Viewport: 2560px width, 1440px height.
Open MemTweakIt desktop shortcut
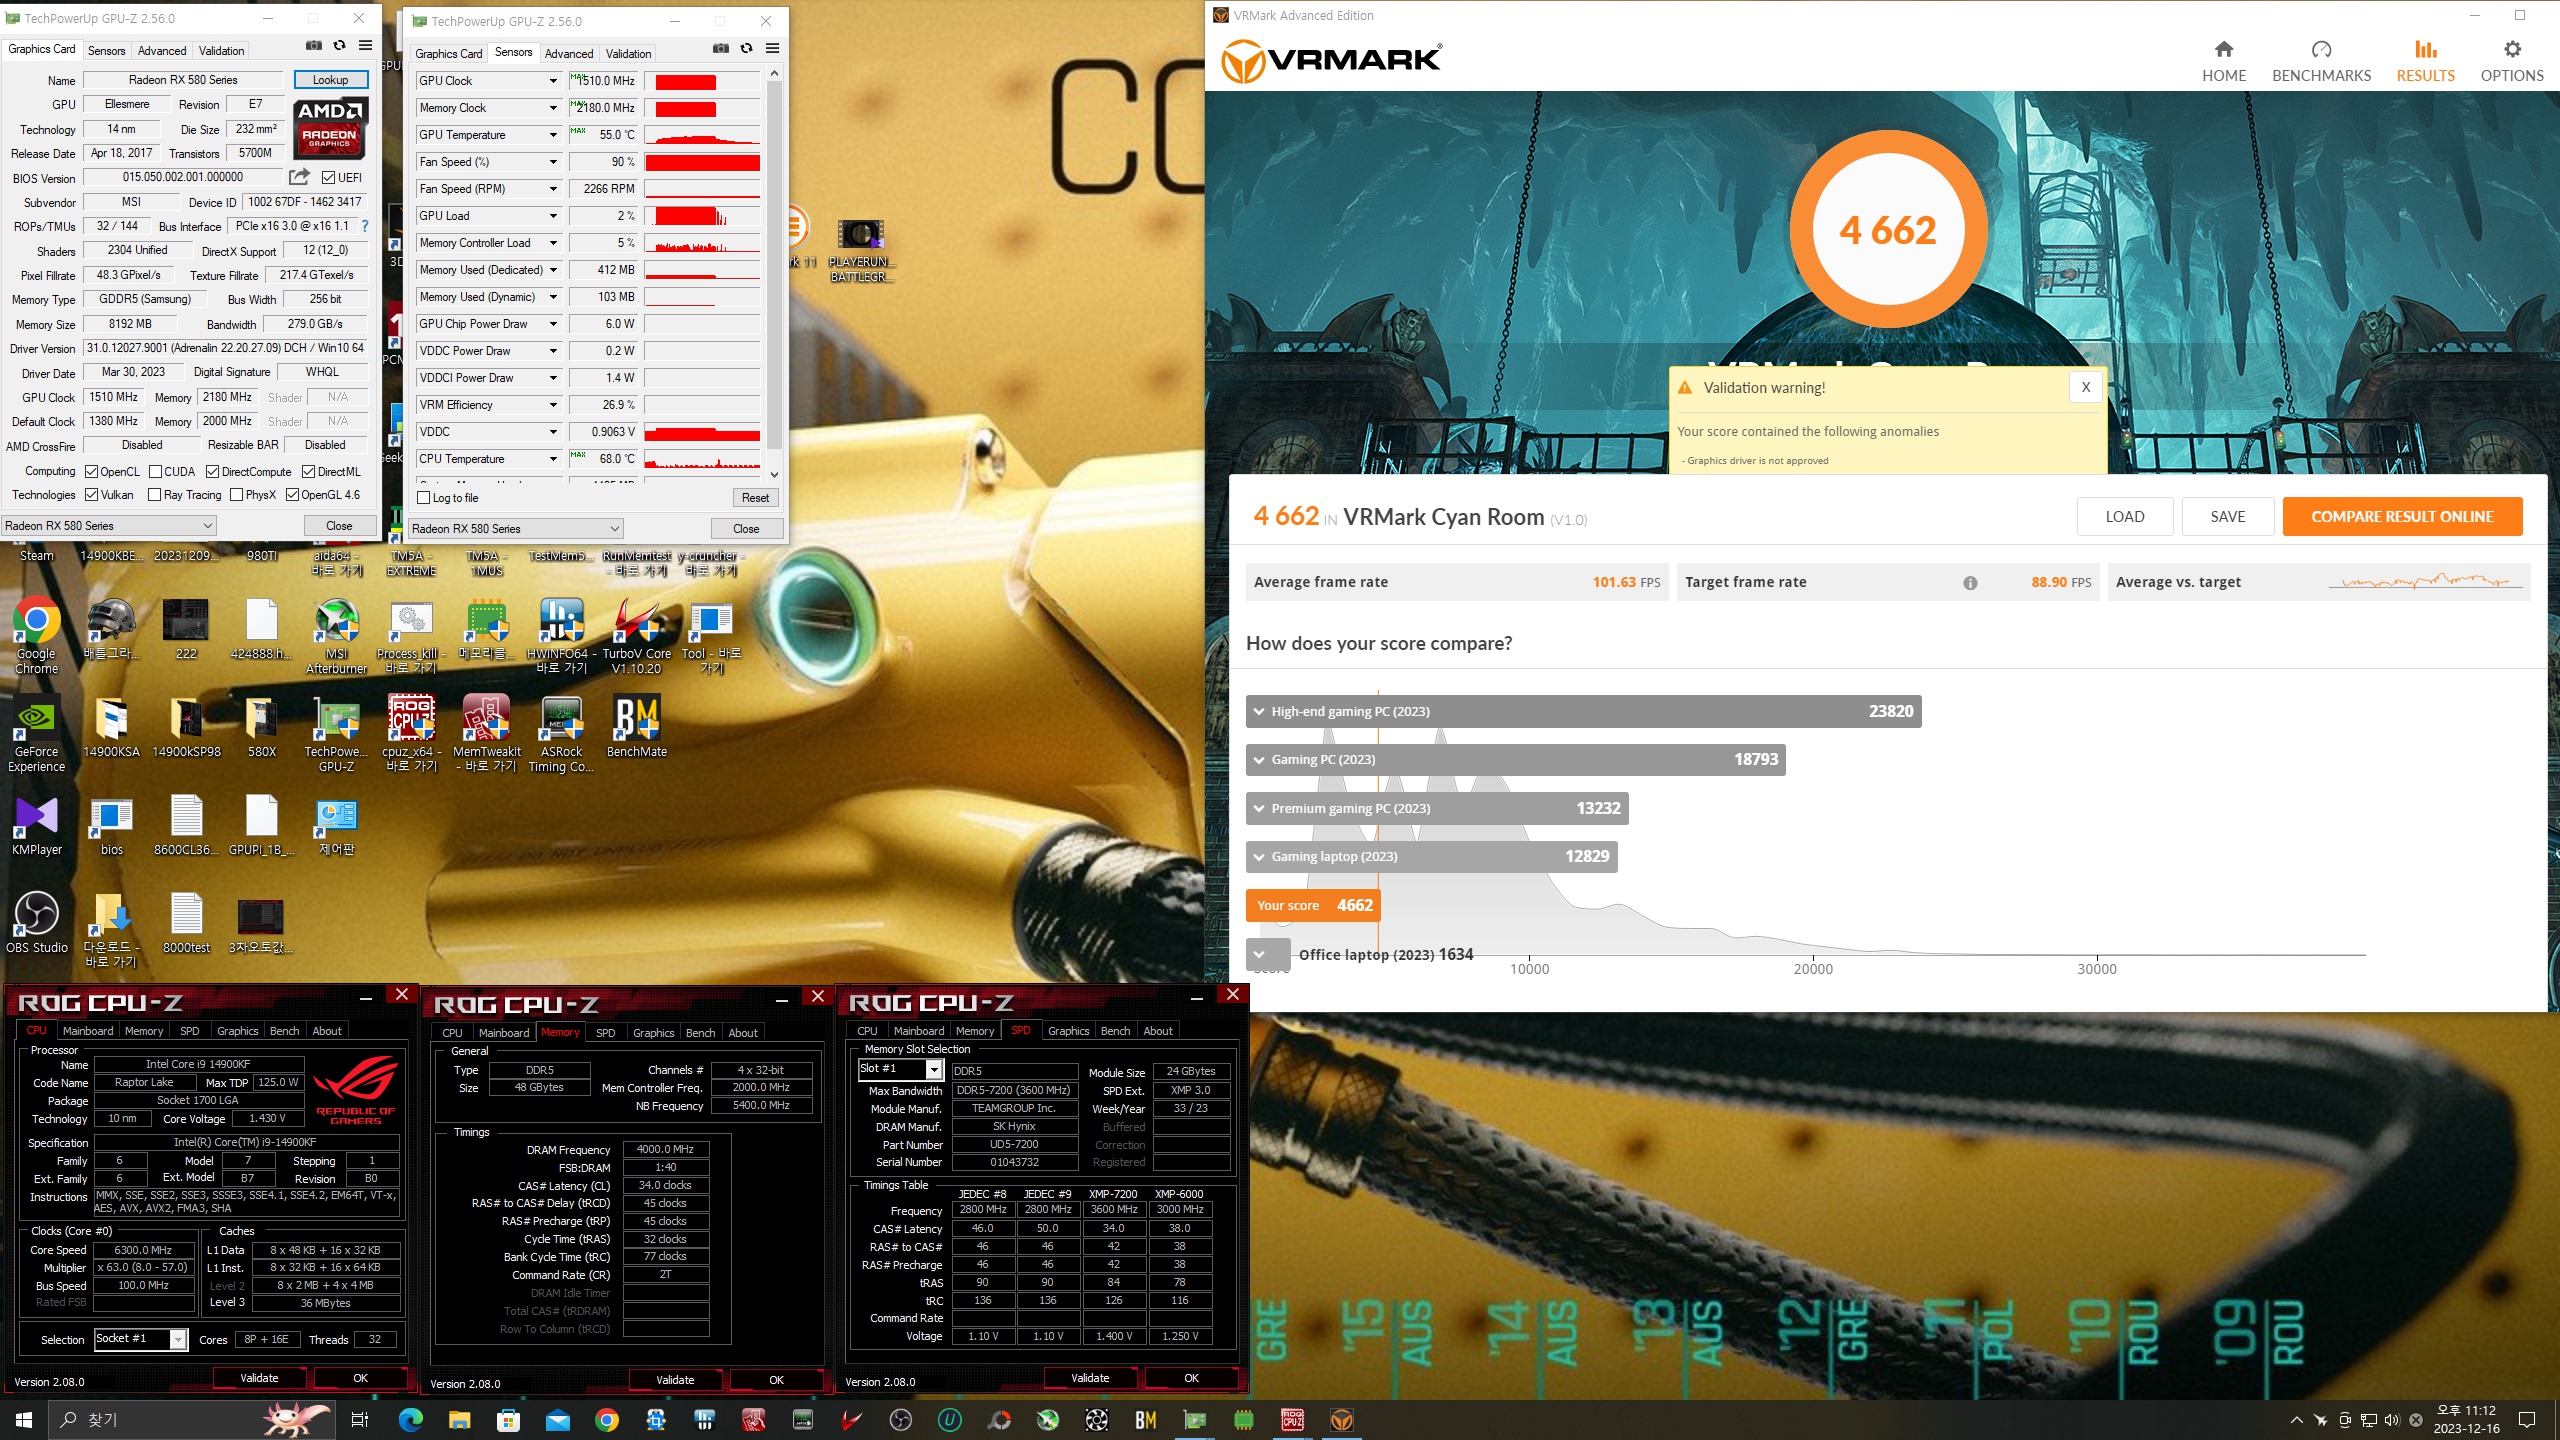pos(487,733)
